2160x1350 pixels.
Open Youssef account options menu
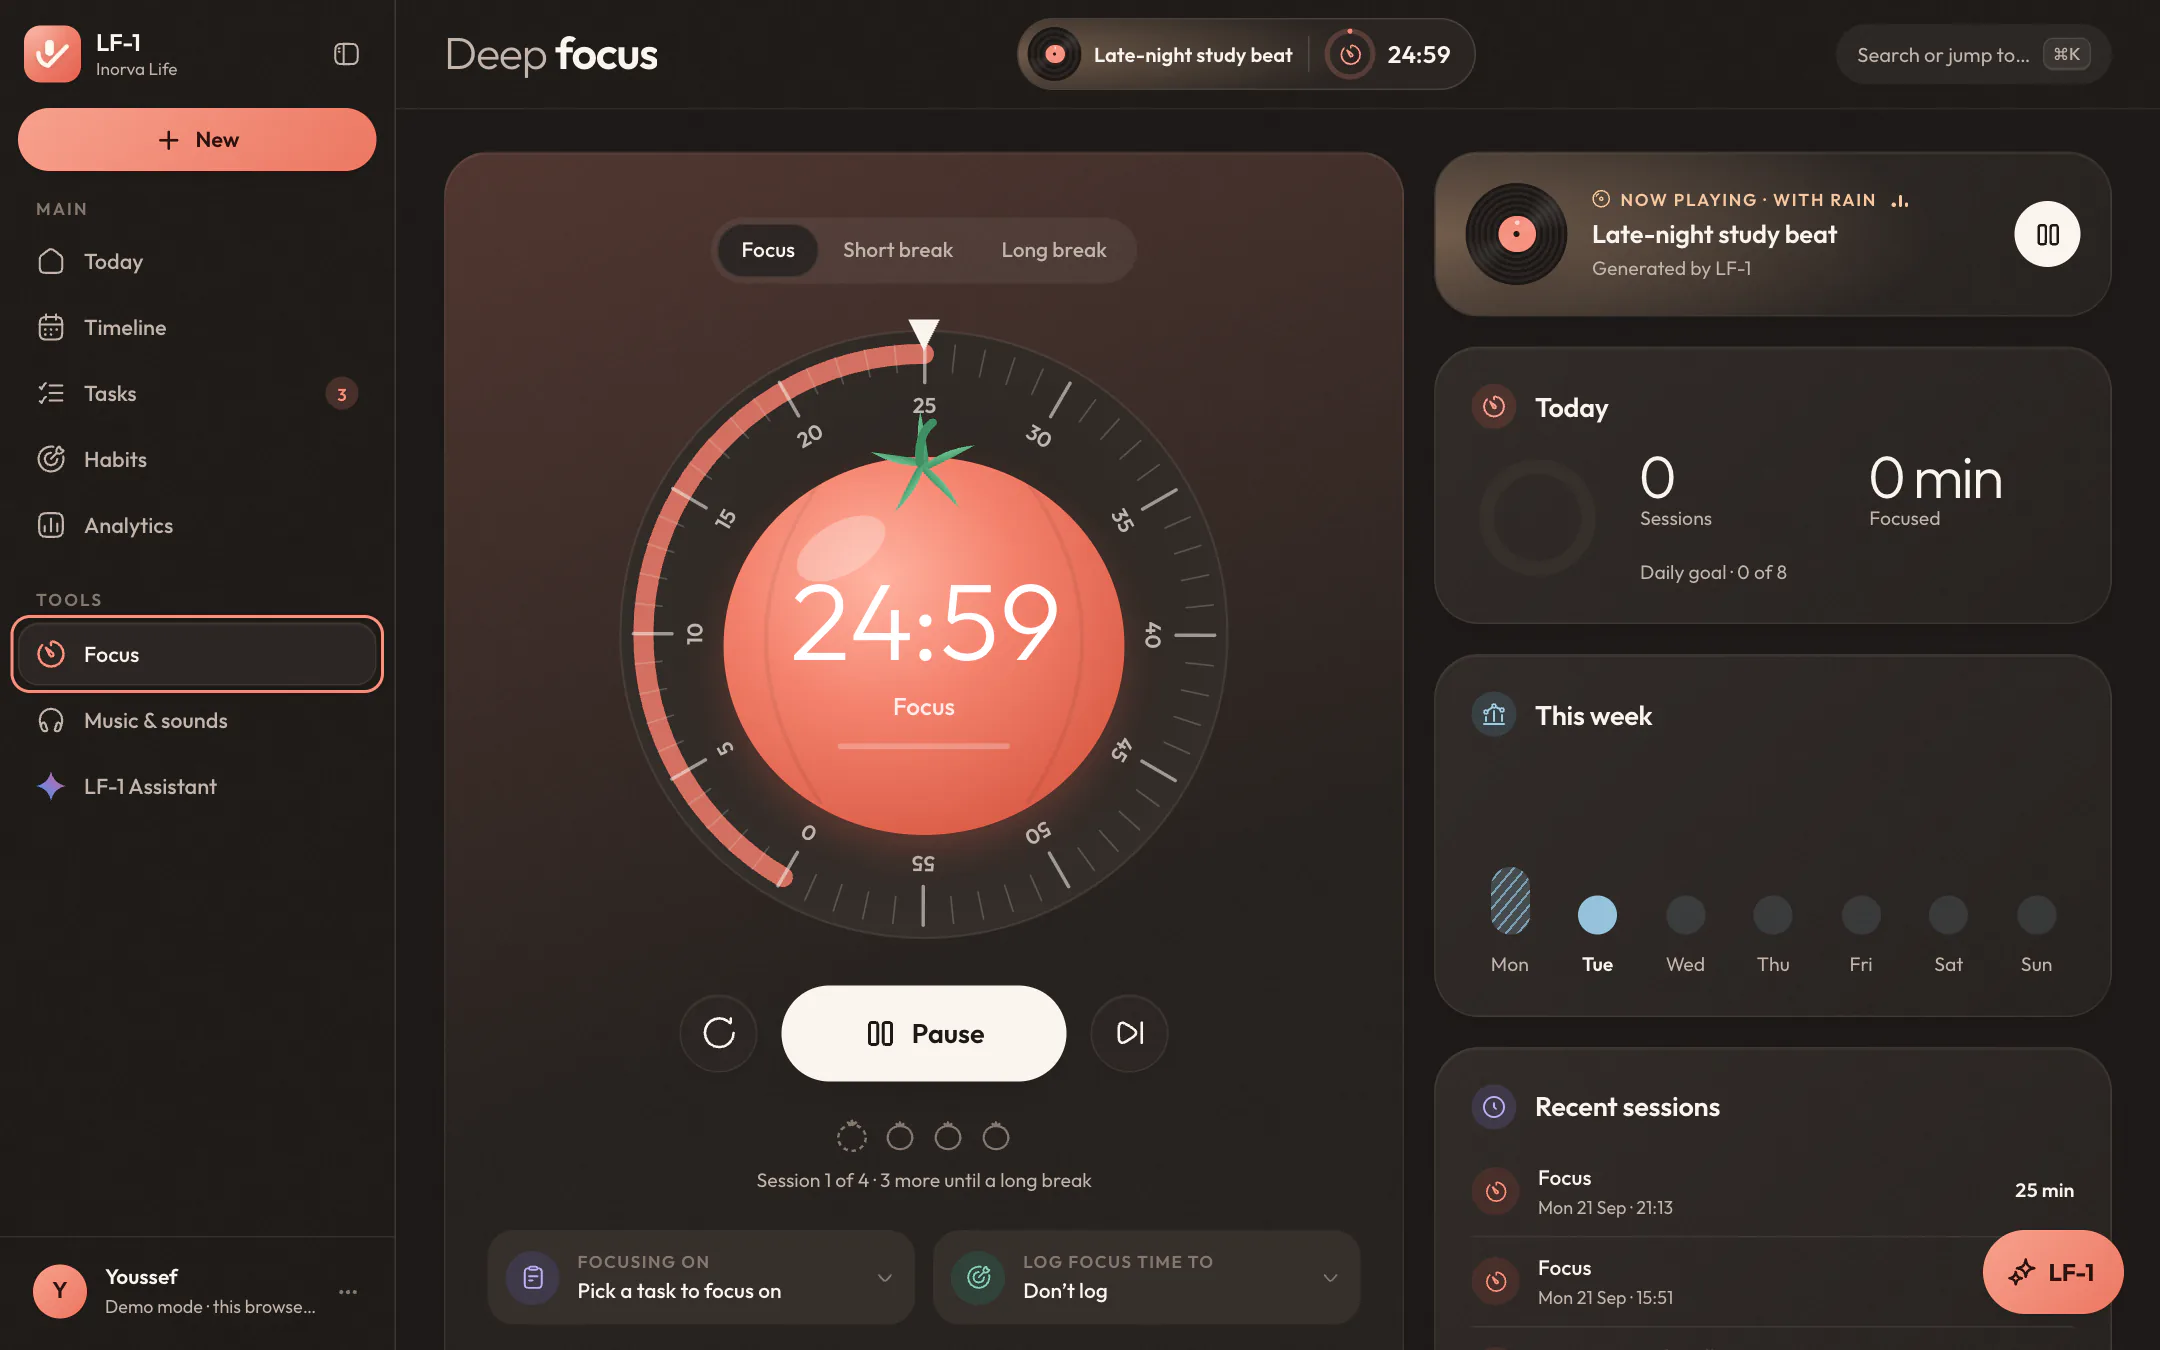click(348, 1292)
